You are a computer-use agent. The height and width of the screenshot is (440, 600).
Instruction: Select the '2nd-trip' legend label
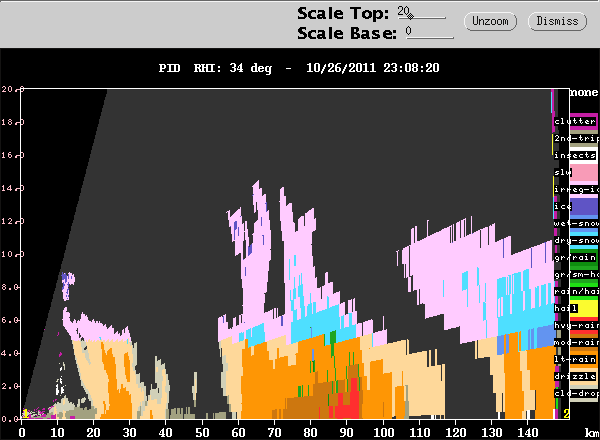(576, 138)
